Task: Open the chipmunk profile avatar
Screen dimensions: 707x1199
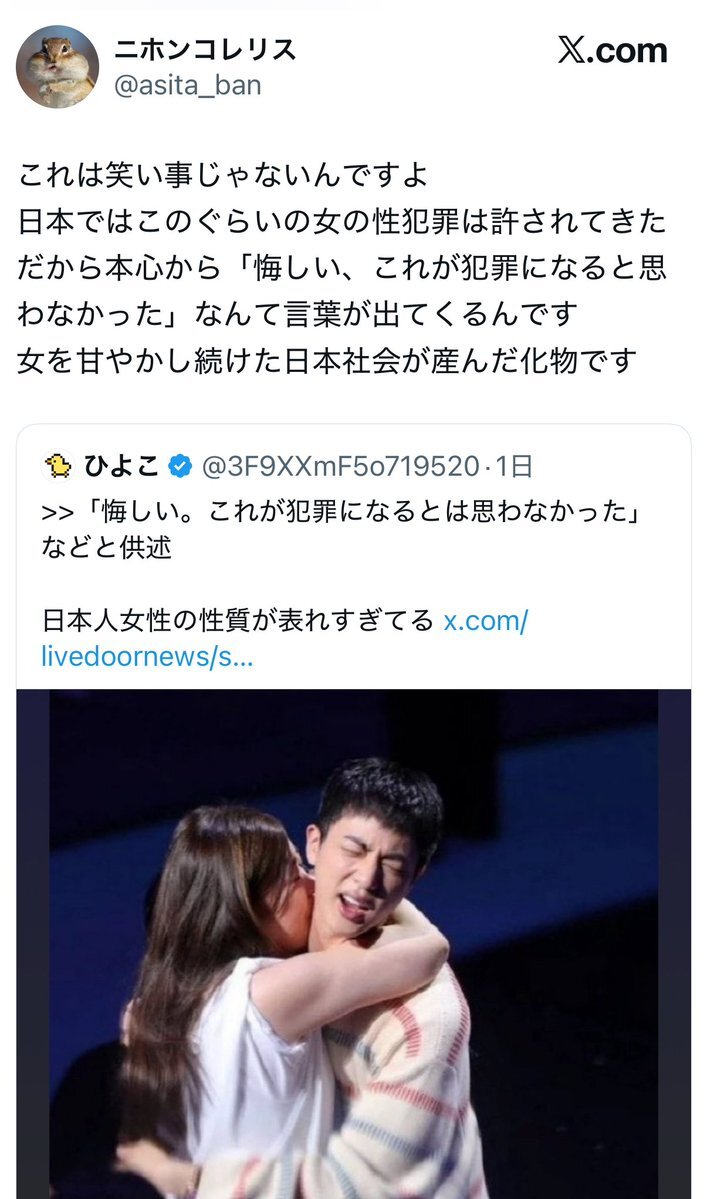Action: pyautogui.click(x=57, y=67)
